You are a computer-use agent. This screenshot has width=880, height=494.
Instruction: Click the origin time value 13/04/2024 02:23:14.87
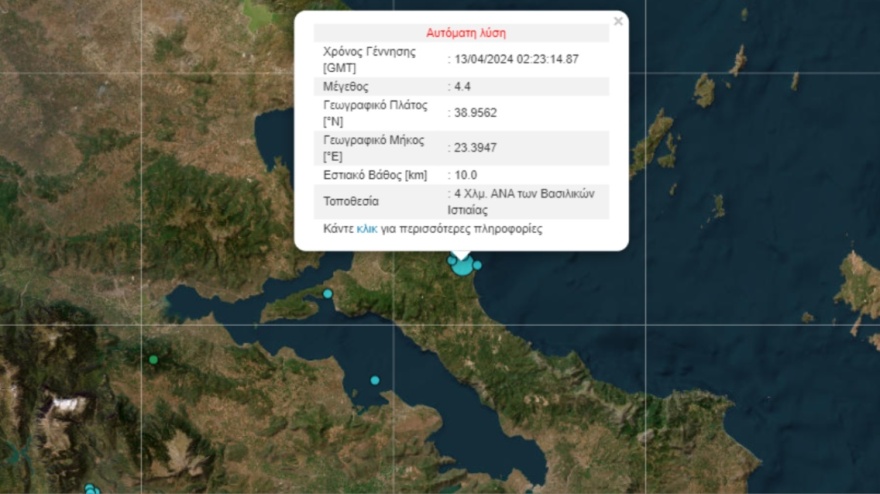(x=516, y=60)
